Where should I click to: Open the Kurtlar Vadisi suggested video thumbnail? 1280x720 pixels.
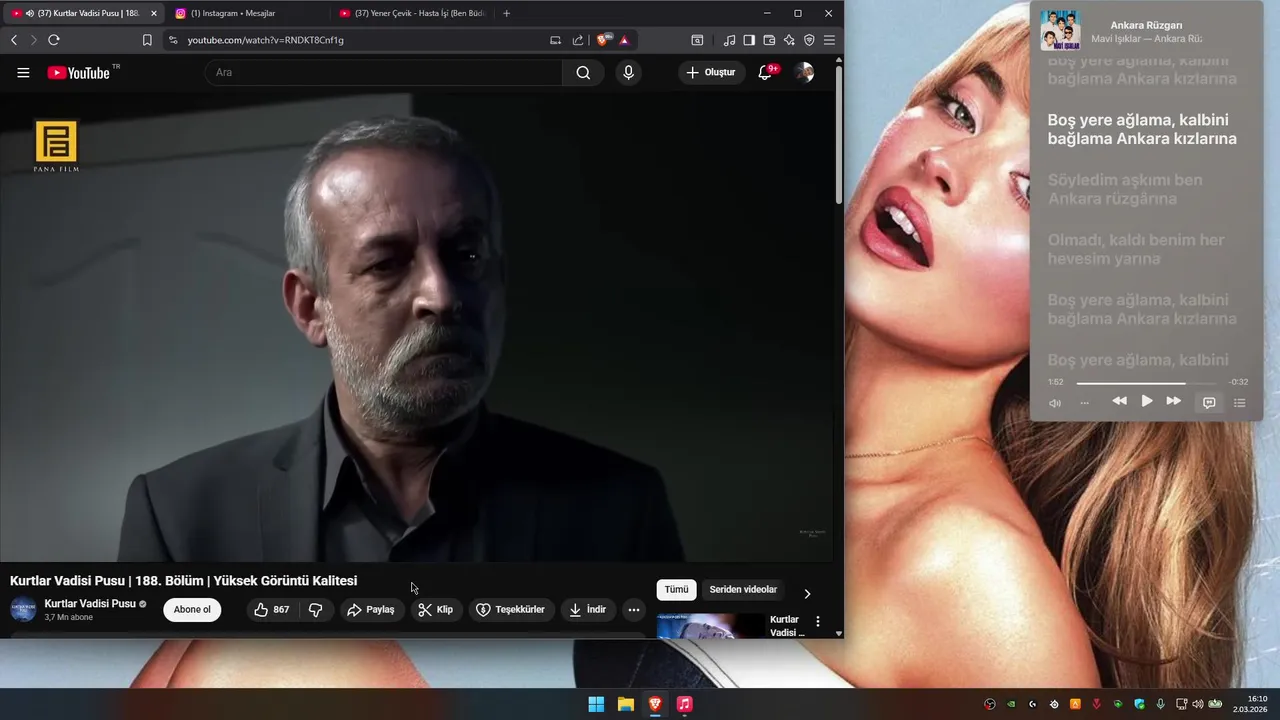pos(710,626)
